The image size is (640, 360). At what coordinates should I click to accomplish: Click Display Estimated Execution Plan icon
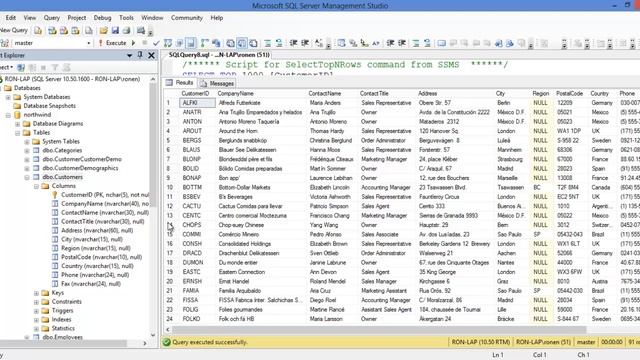coord(168,43)
